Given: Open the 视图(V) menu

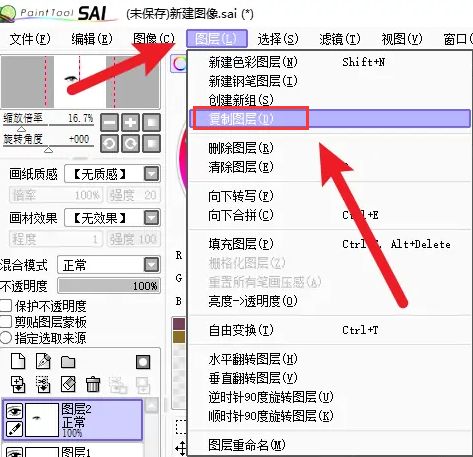Looking at the screenshot, I should [x=402, y=39].
